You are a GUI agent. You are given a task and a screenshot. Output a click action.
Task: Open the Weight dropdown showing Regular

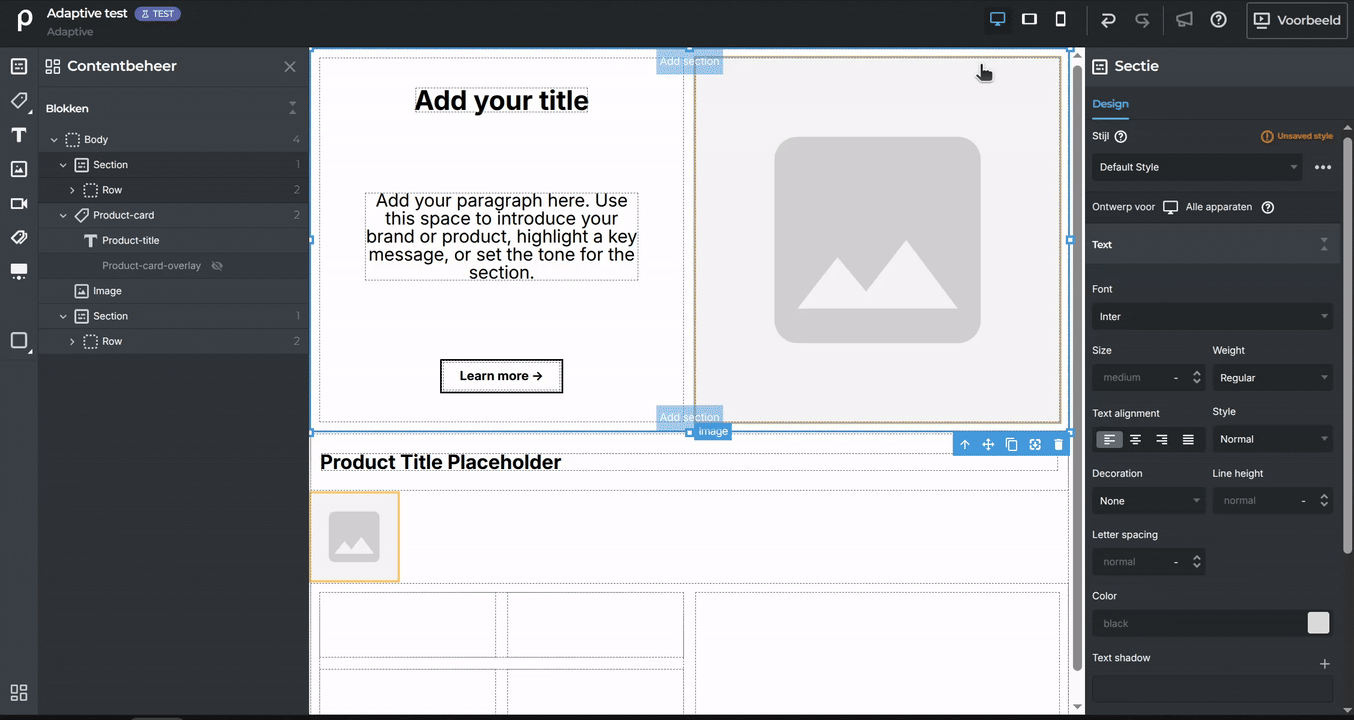click(1272, 377)
